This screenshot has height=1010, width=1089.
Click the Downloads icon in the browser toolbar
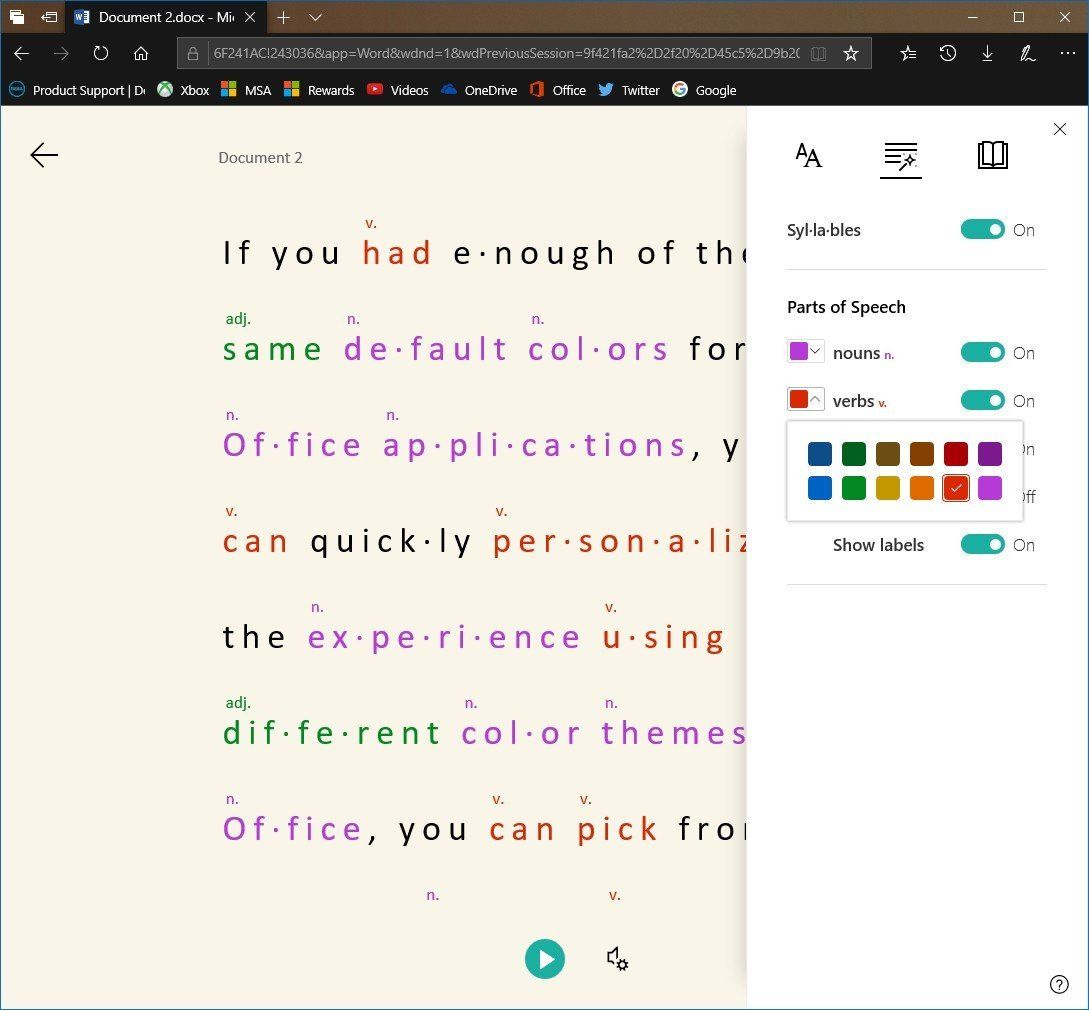tap(988, 53)
